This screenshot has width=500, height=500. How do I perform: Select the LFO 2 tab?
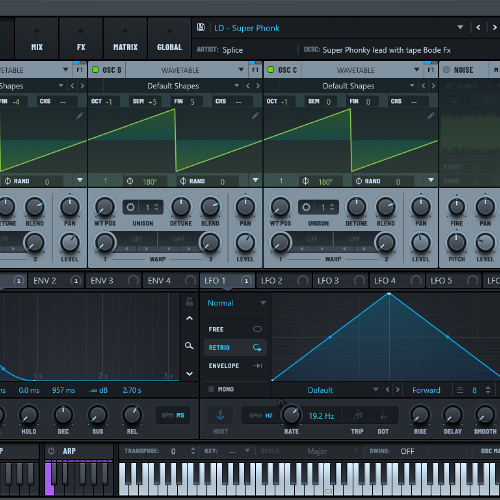284,281
